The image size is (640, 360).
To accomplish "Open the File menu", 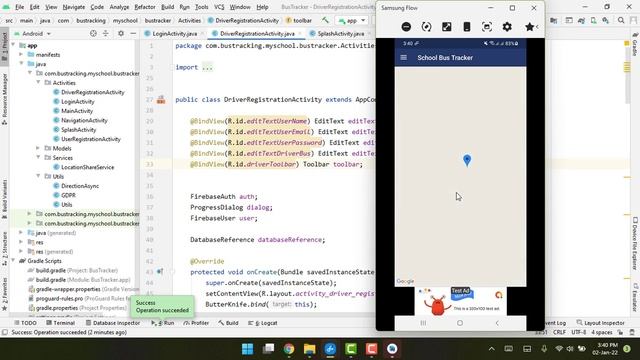I will pos(19,7).
